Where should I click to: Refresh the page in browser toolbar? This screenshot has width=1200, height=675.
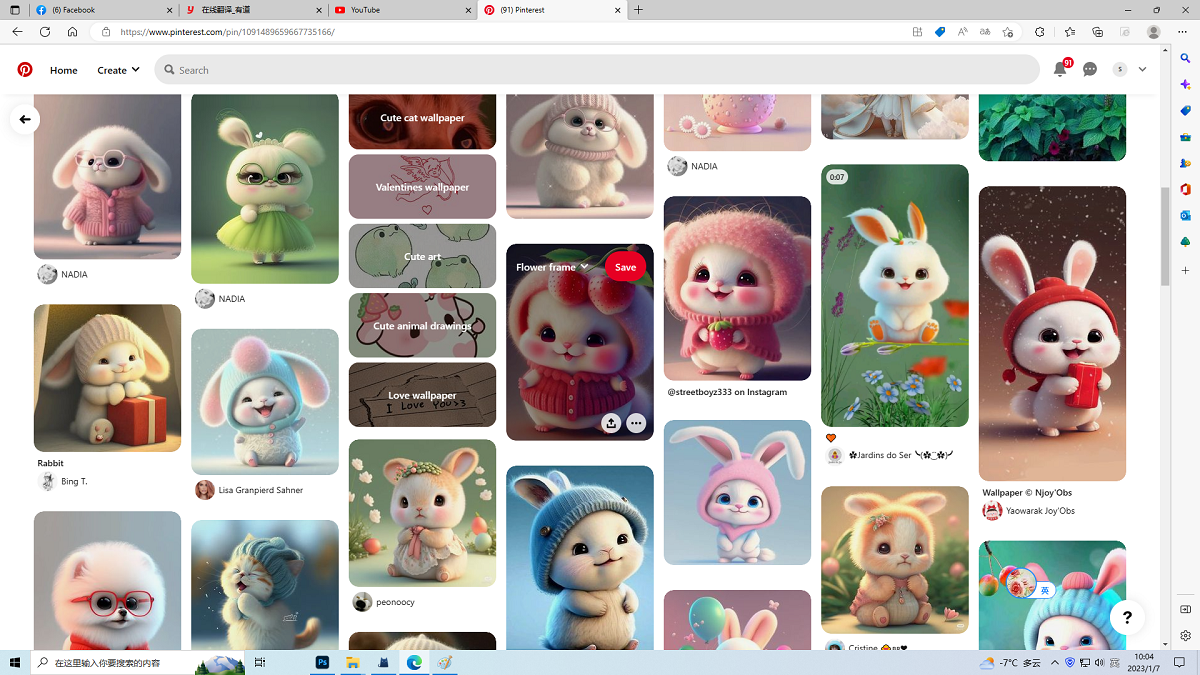coord(45,32)
